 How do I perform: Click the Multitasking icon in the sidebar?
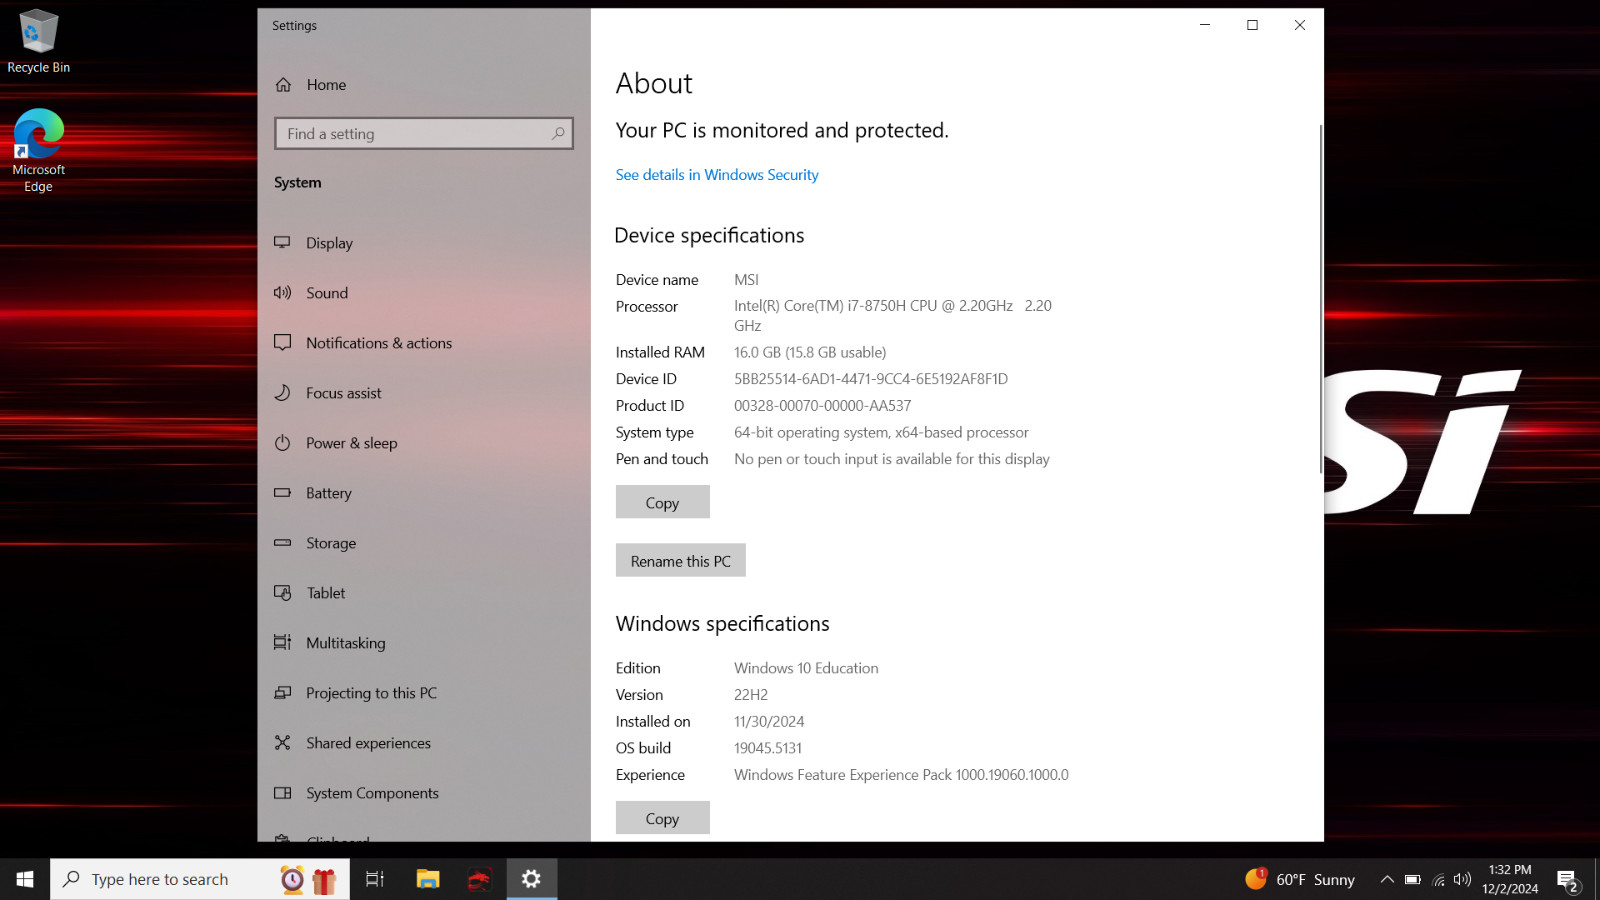click(x=283, y=643)
